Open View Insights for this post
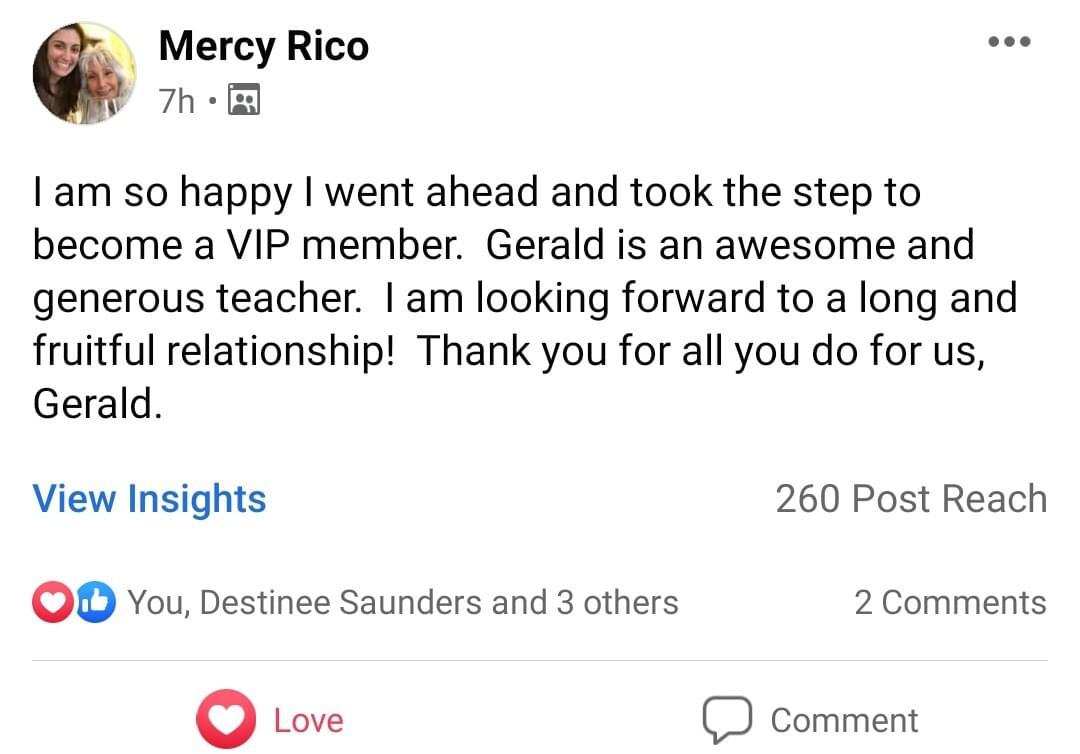 pyautogui.click(x=150, y=498)
